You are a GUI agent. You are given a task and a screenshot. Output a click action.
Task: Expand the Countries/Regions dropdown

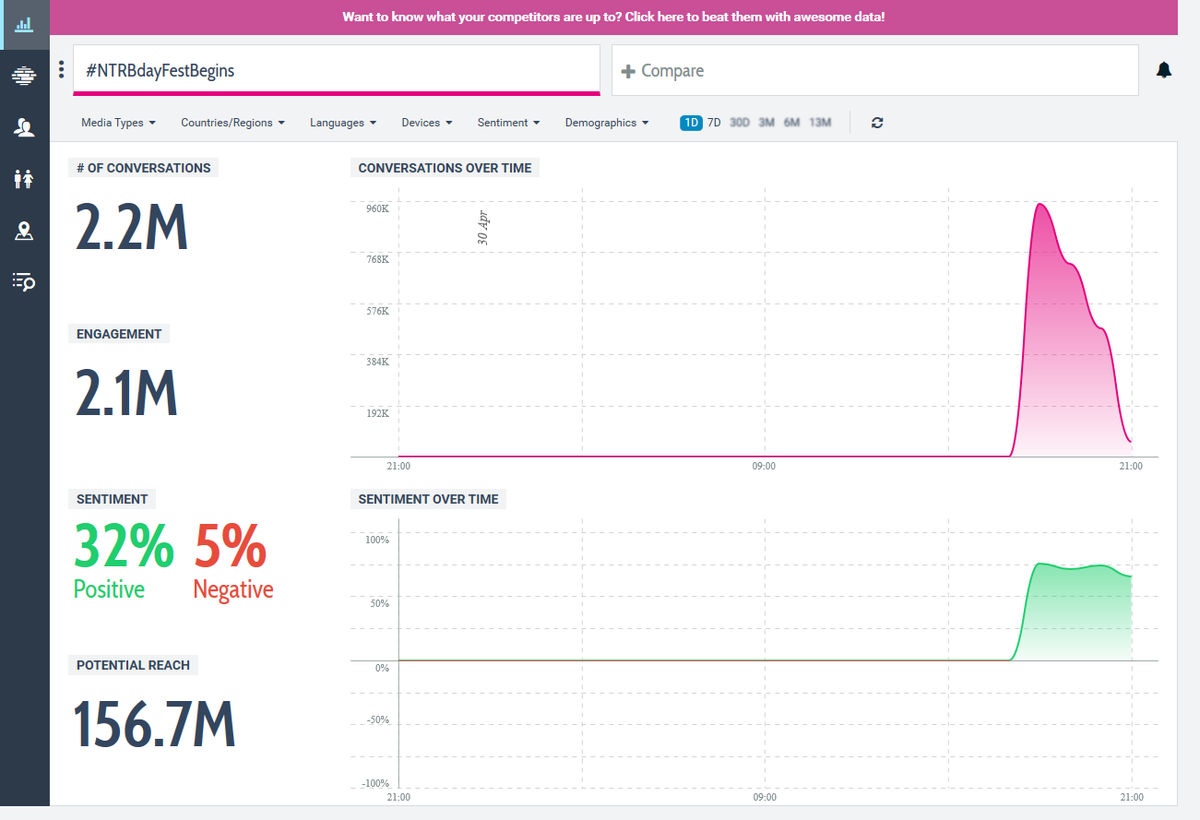233,123
